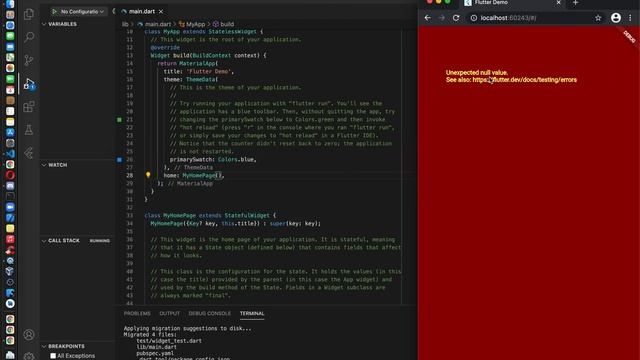Select the MyApp breadcrumb segment
The height and width of the screenshot is (360, 640).
pos(195,24)
